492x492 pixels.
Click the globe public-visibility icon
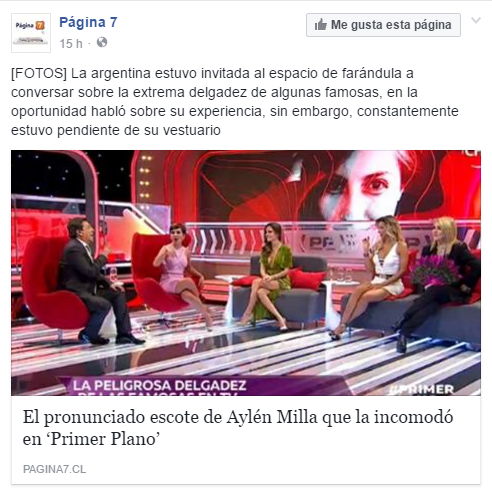click(102, 42)
